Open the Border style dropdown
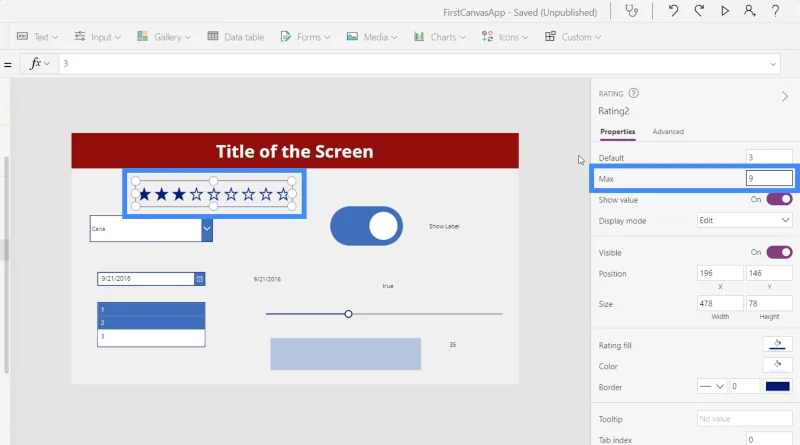The image size is (800, 445). 712,386
